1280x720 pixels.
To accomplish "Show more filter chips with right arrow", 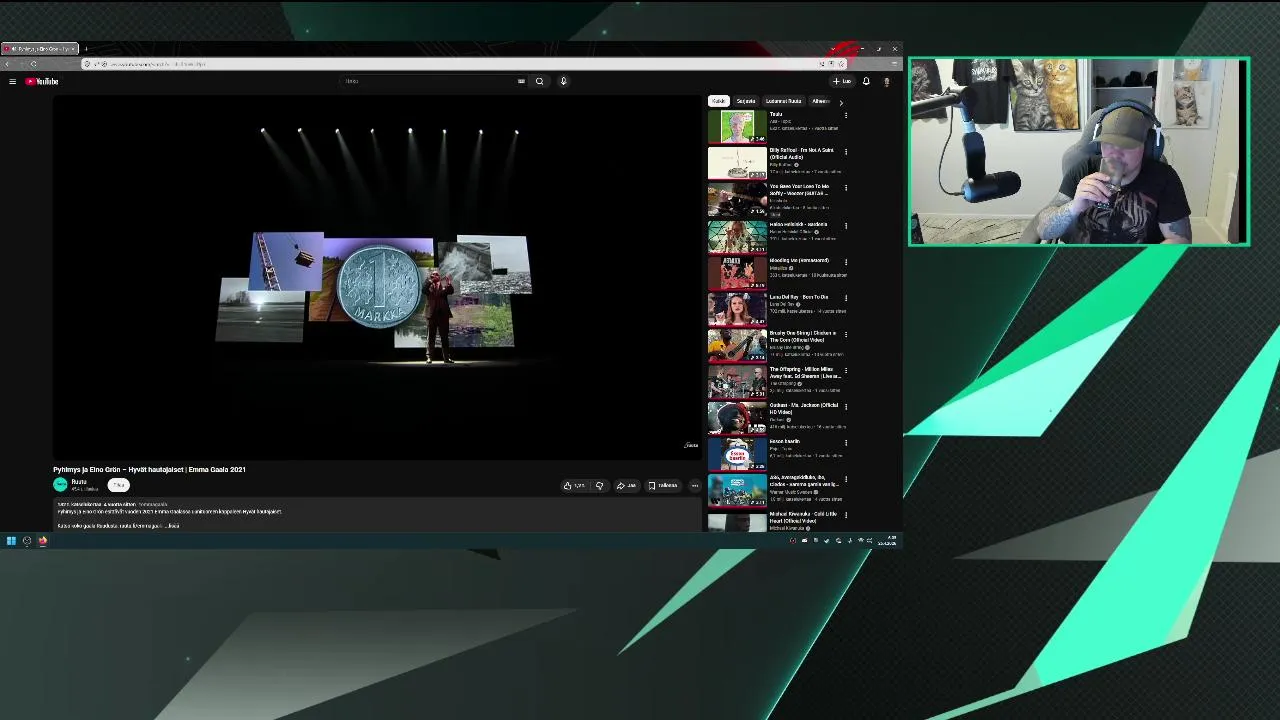I will tap(841, 102).
